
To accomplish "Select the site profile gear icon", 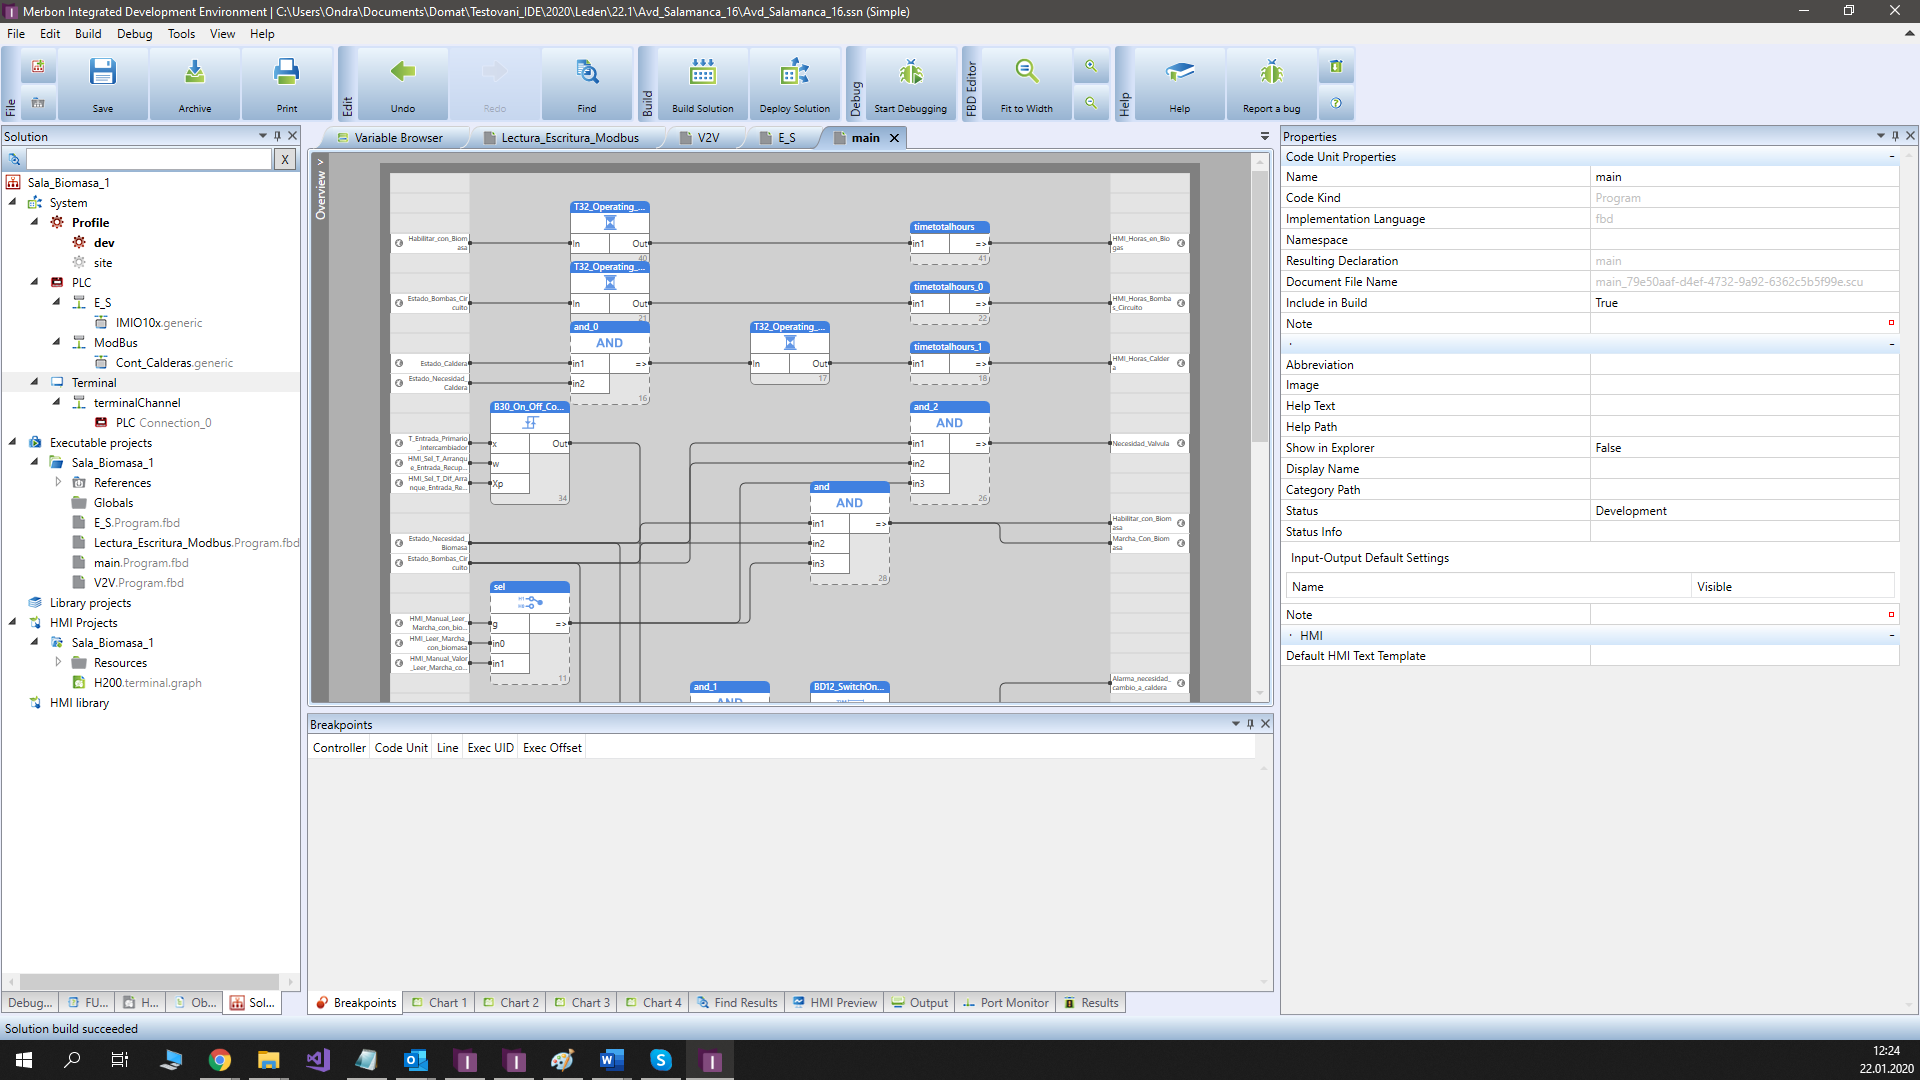I will [79, 263].
